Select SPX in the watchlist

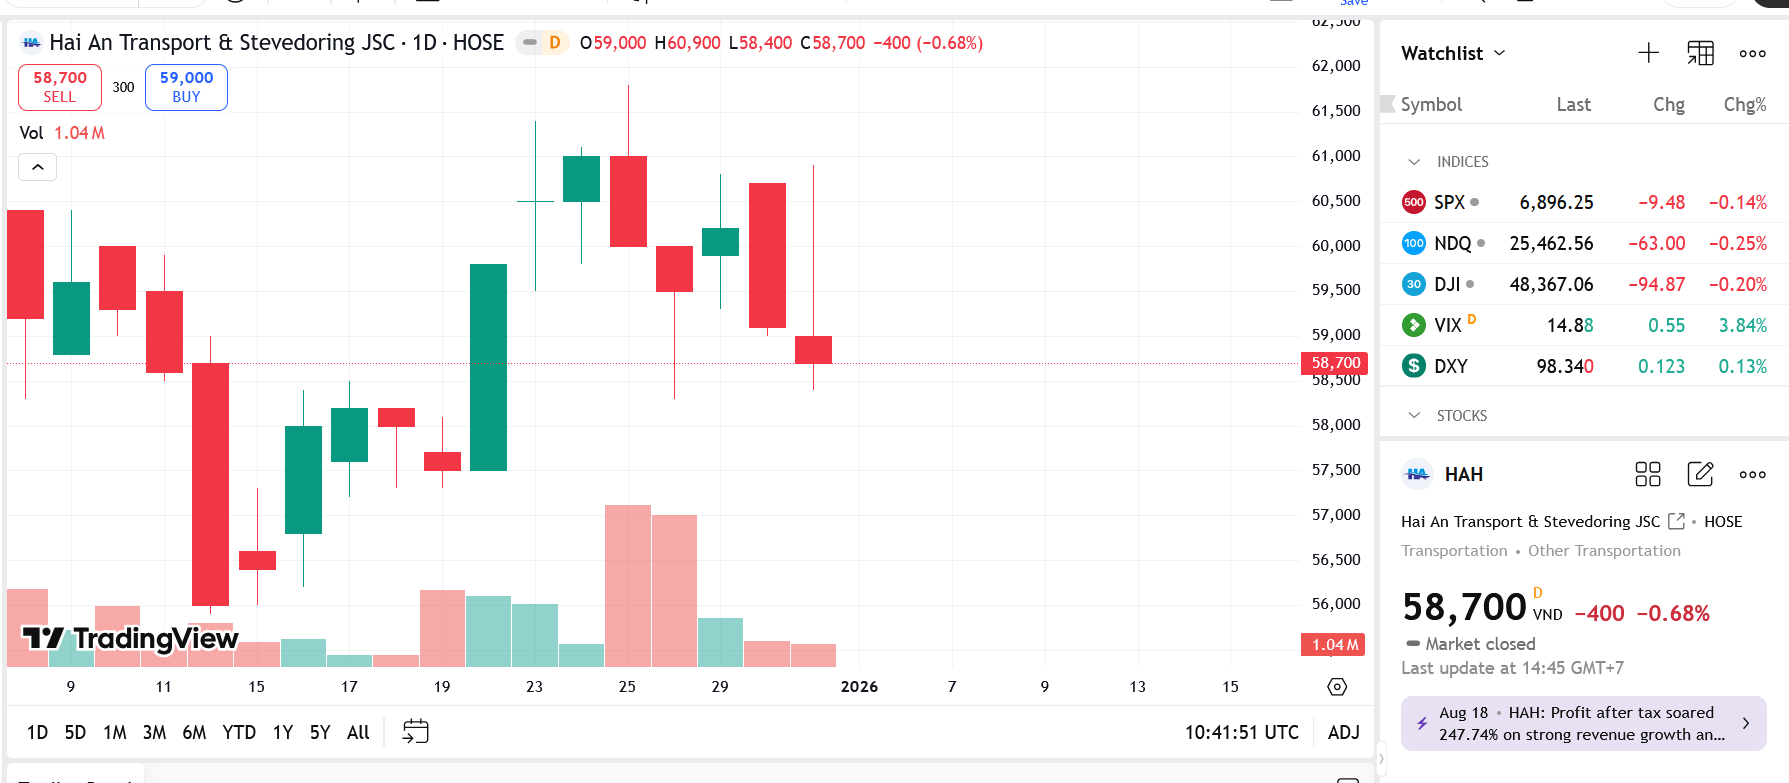pyautogui.click(x=1450, y=202)
